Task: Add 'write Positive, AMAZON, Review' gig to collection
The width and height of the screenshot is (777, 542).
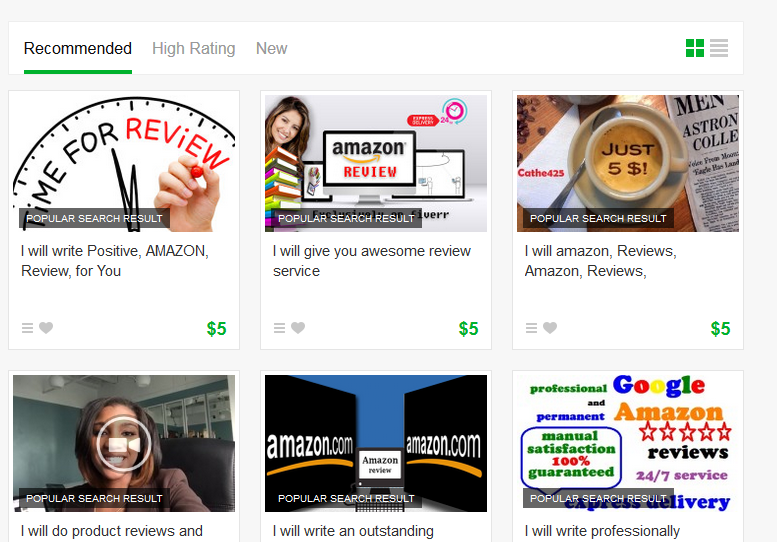Action: click(x=27, y=328)
